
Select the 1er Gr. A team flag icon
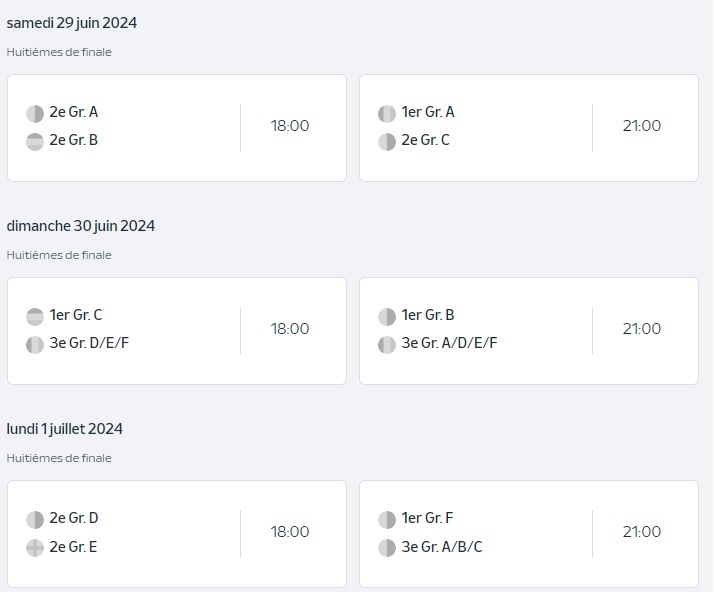(x=387, y=114)
